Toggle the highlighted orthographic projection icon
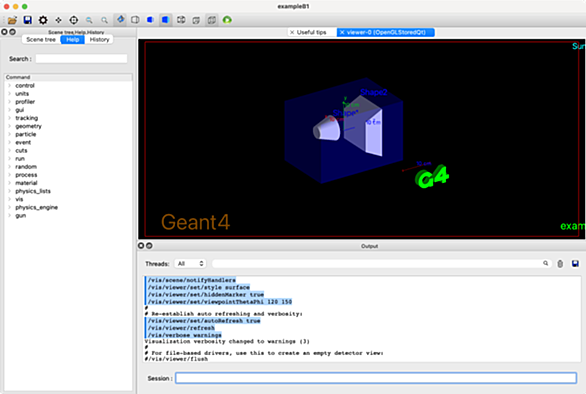Screen dimensions: 586x394 coord(212,19)
